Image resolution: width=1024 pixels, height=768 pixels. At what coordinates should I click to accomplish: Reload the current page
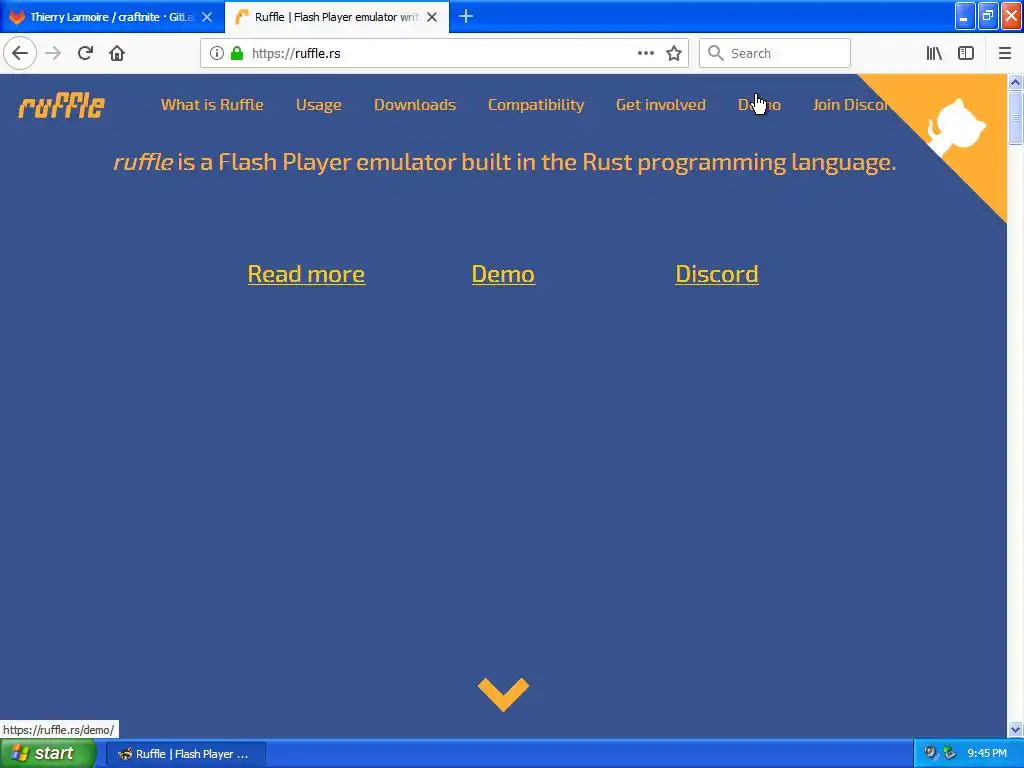tap(85, 53)
